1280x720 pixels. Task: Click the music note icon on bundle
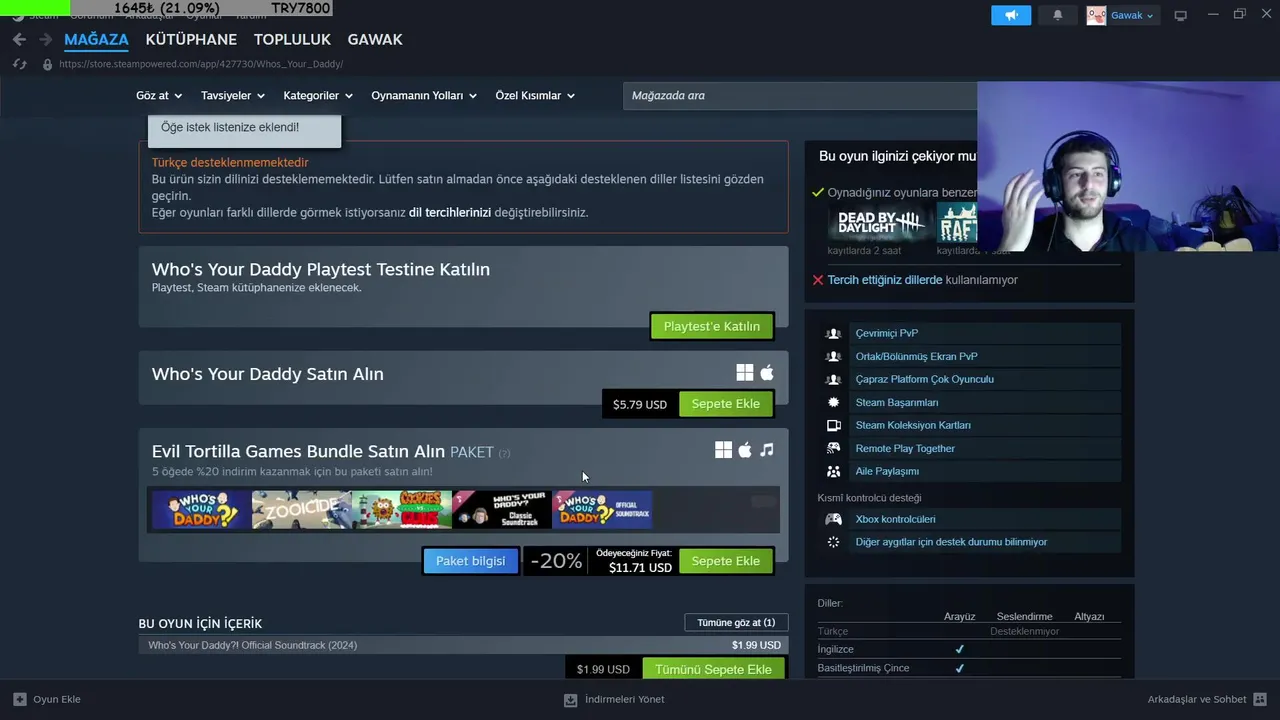click(x=767, y=450)
